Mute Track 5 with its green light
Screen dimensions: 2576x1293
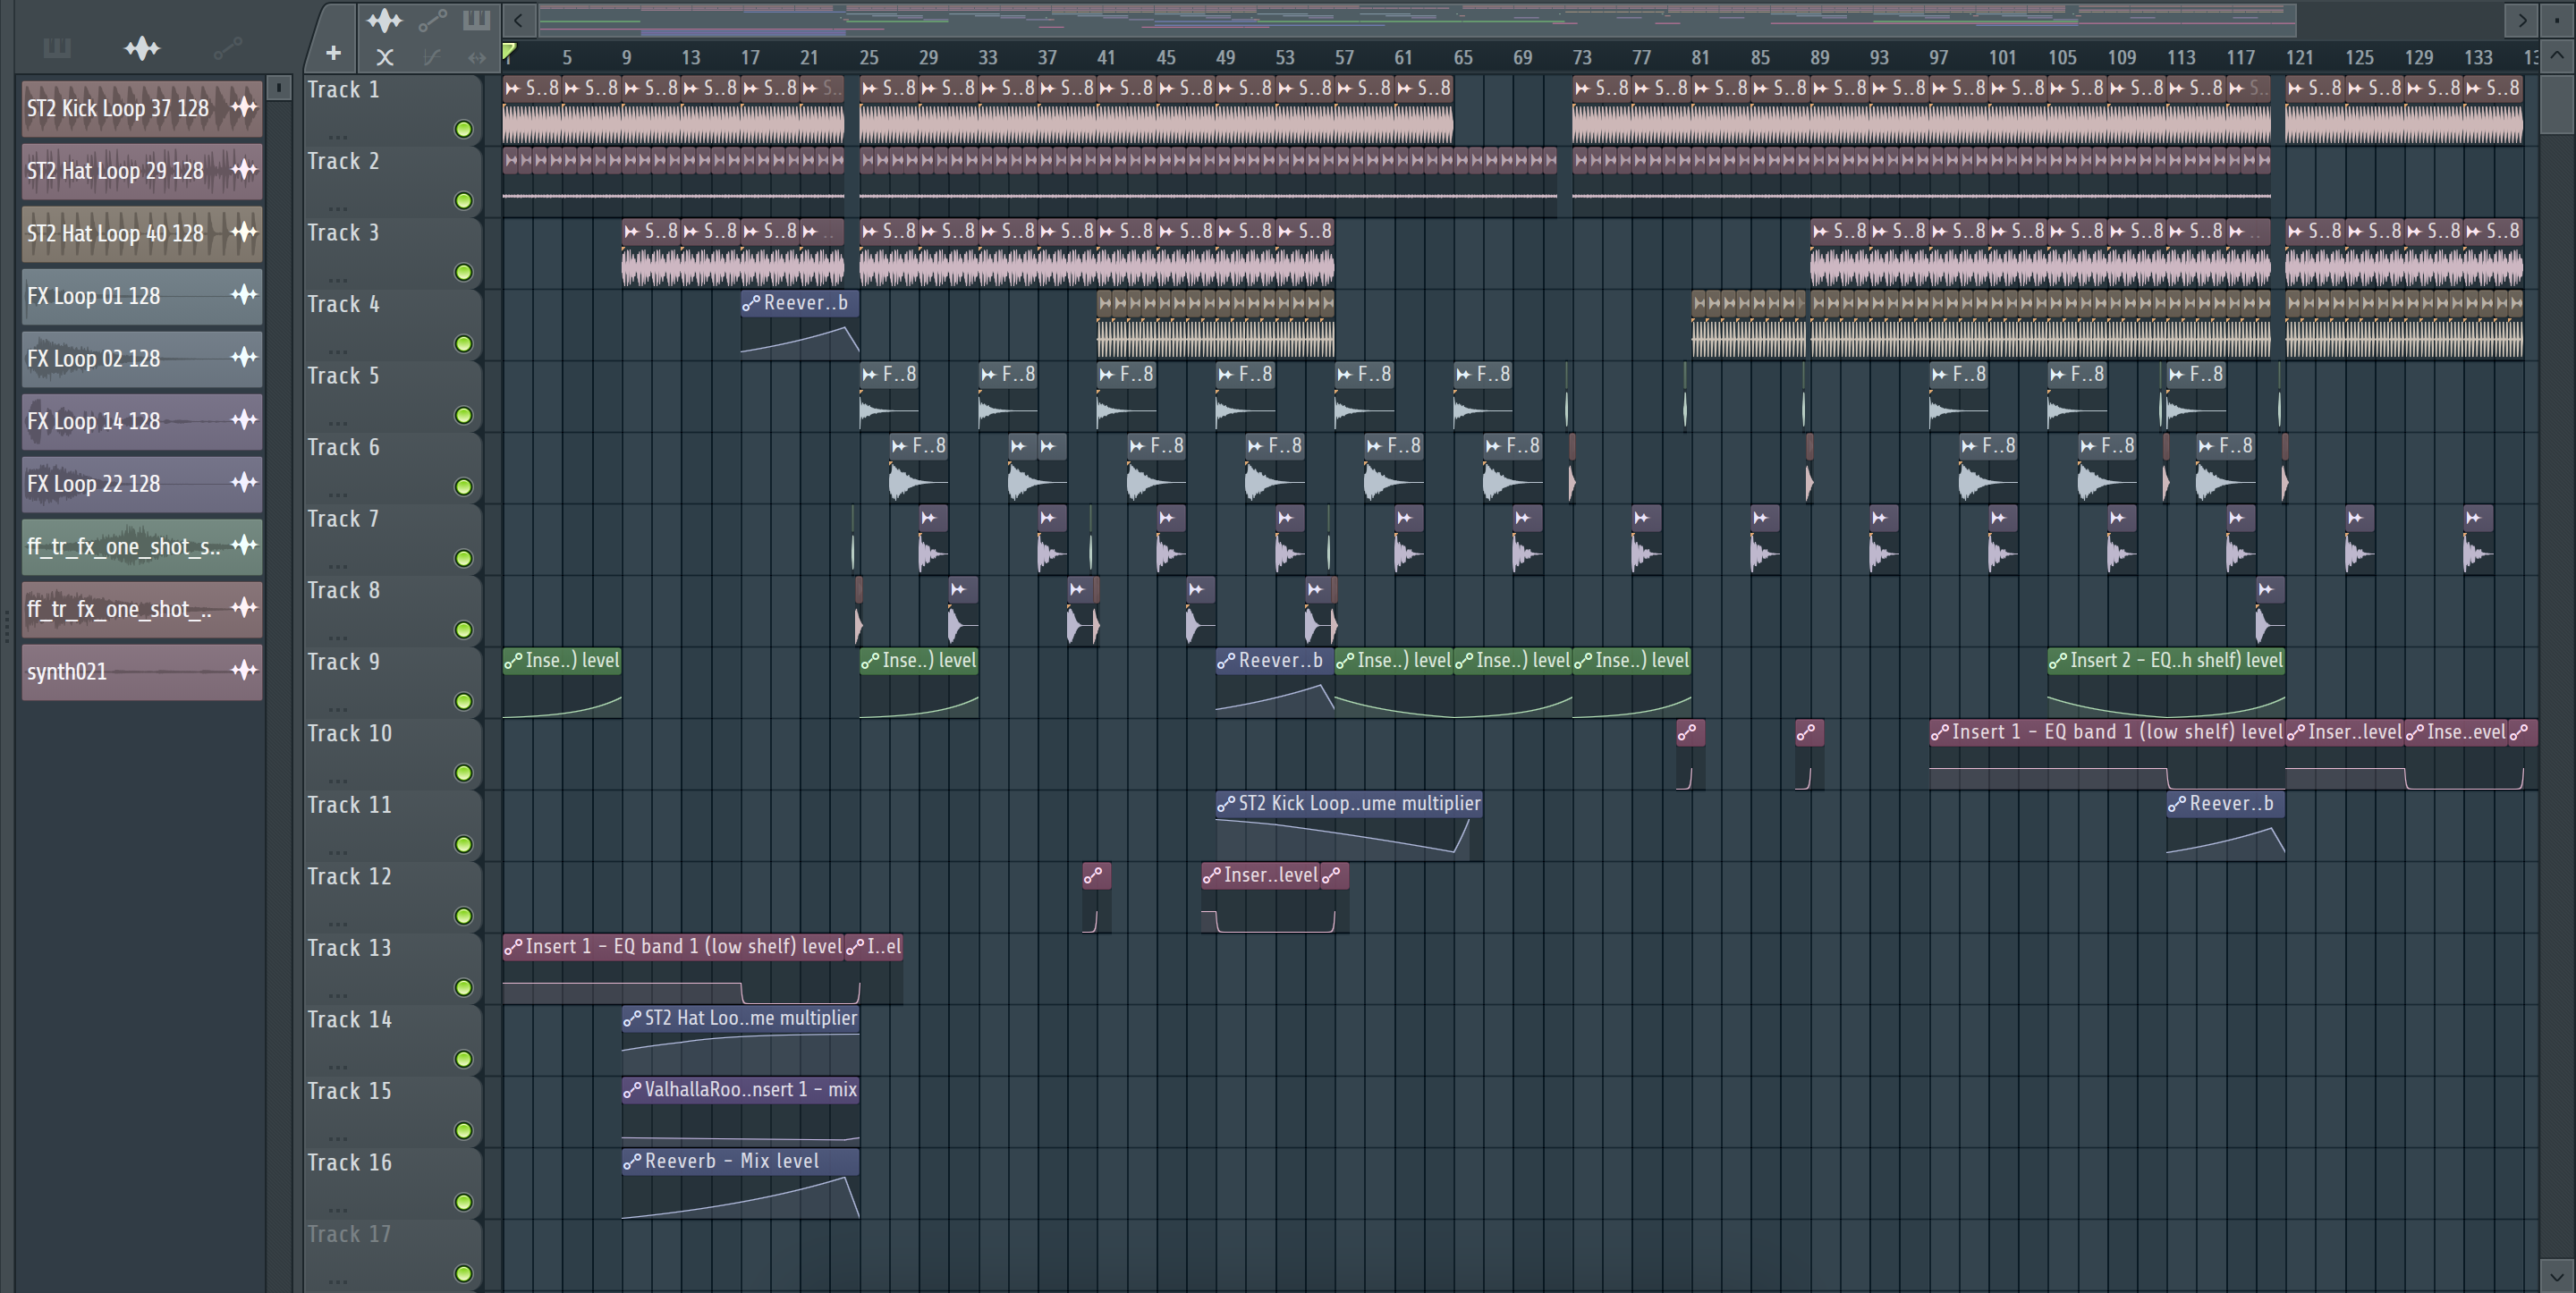click(463, 415)
